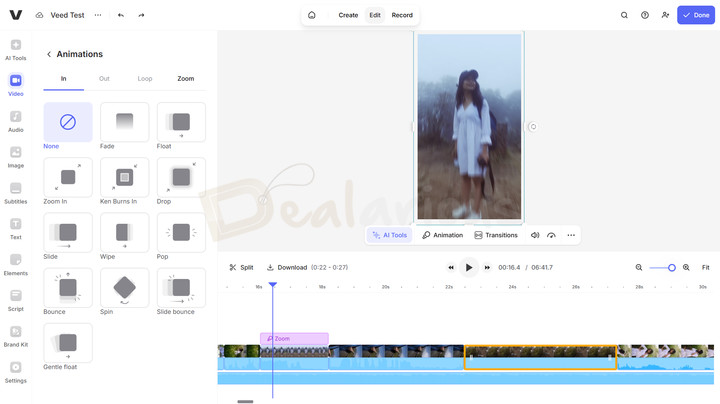Click the undo arrow icon
Screen dimensions: 720x404
tap(121, 15)
